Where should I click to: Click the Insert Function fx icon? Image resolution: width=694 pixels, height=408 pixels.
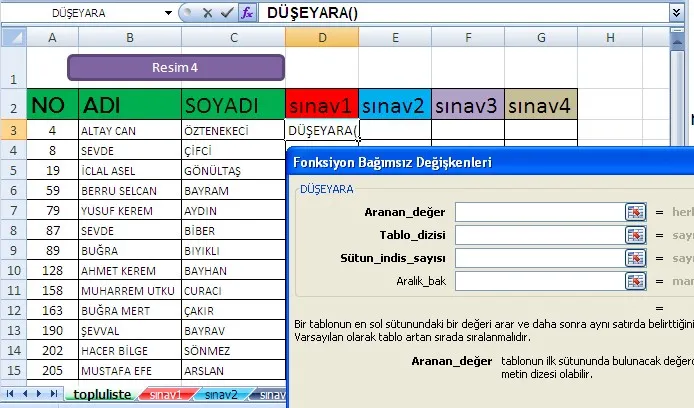pyautogui.click(x=247, y=14)
